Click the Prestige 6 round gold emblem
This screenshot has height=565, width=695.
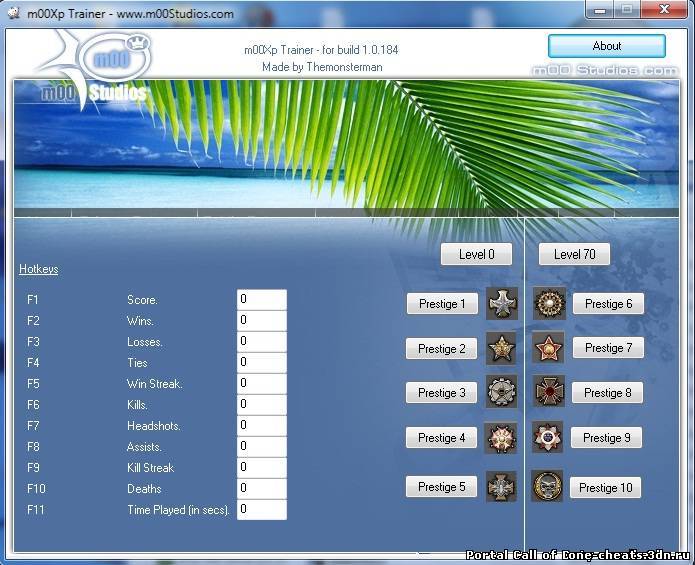point(550,304)
